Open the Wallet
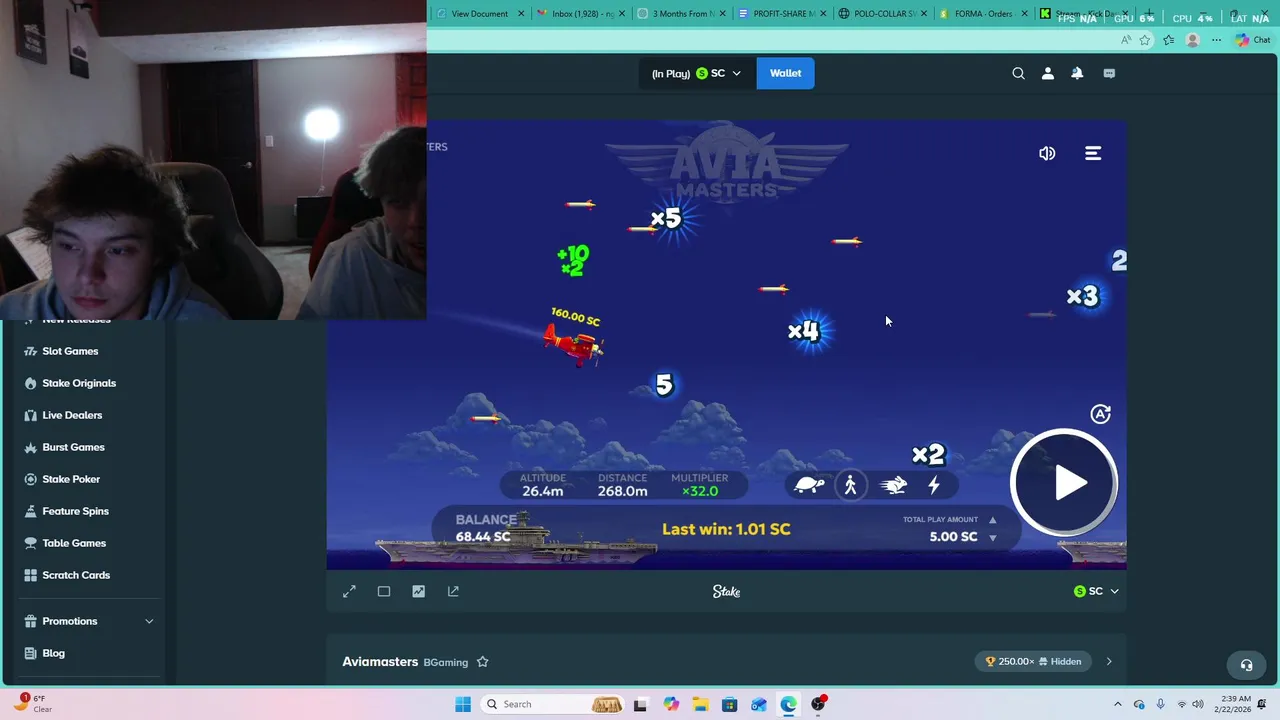Viewport: 1280px width, 720px height. point(785,73)
